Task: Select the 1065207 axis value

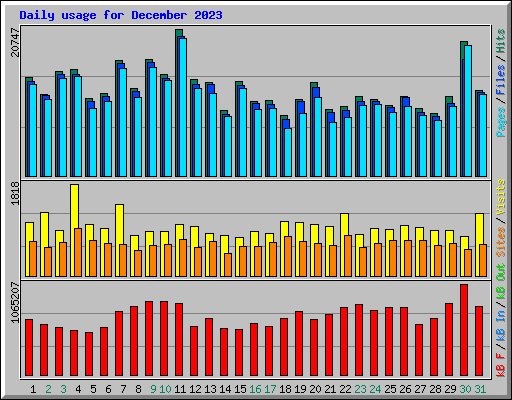Action: 15,303
